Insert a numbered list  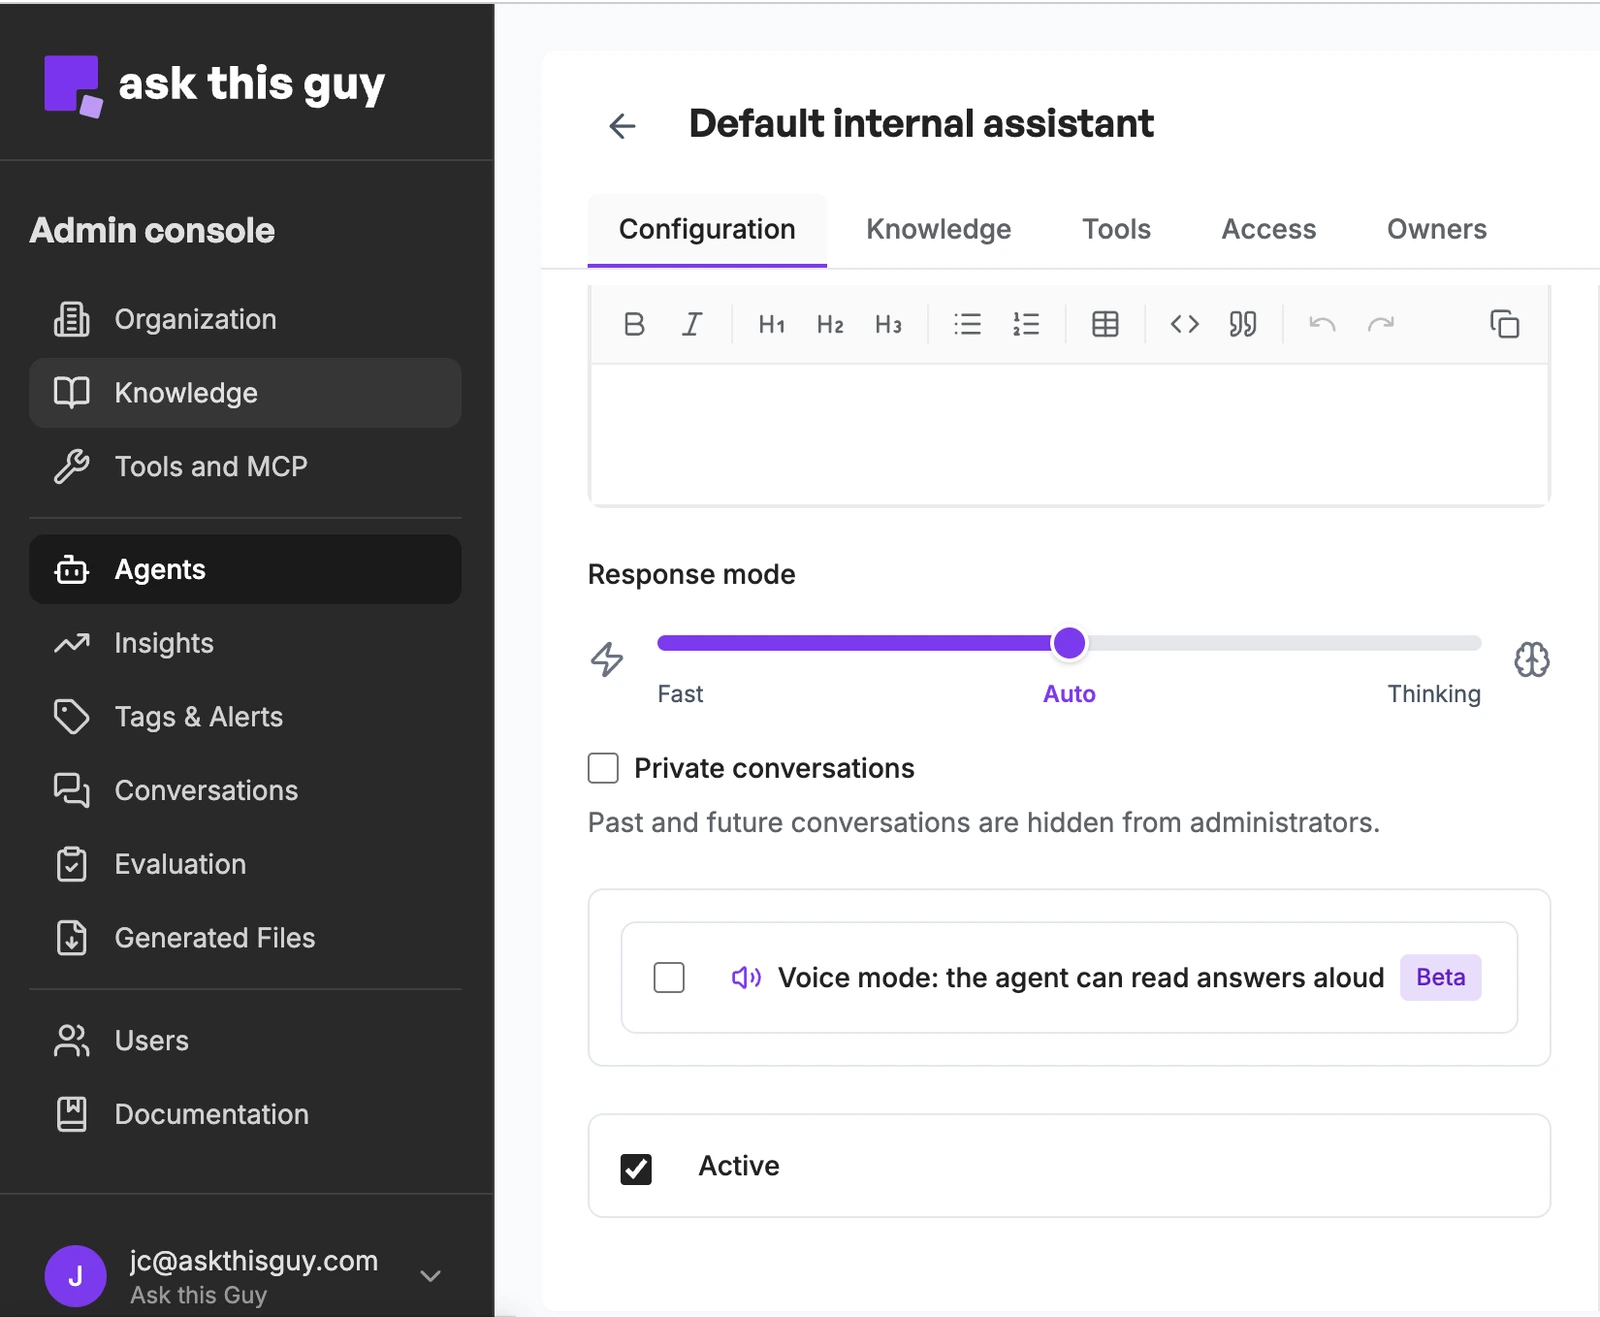[1026, 324]
